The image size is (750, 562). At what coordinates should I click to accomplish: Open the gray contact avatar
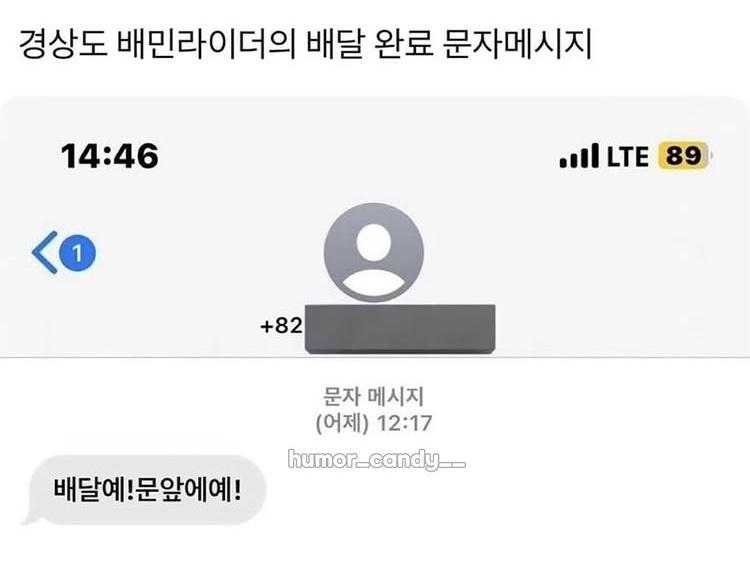[x=374, y=253]
